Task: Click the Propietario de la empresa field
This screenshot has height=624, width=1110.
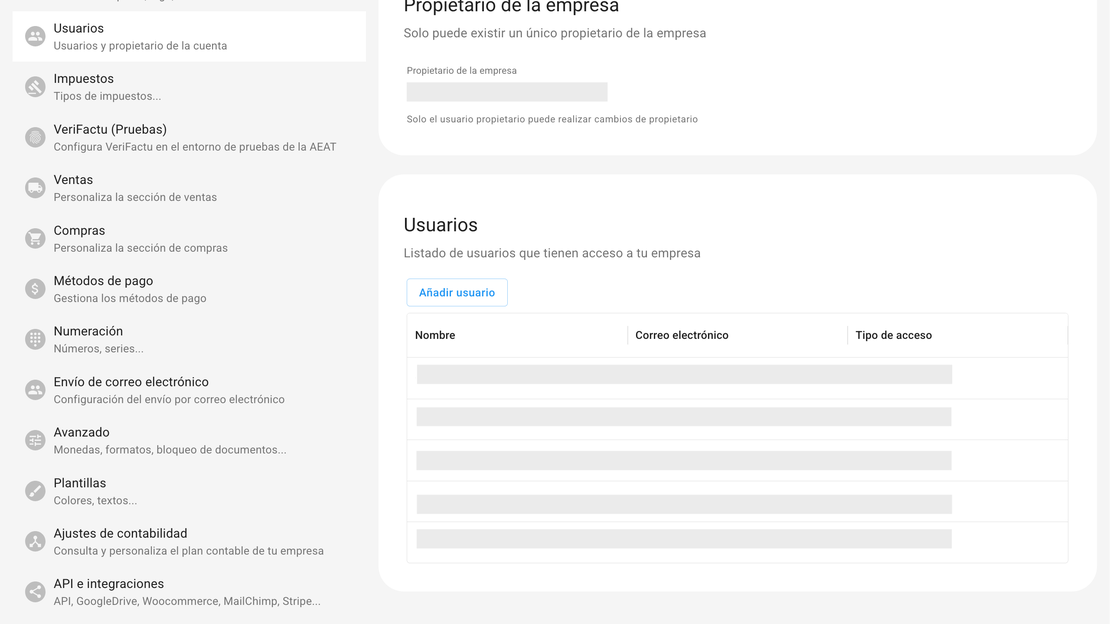Action: 507,92
